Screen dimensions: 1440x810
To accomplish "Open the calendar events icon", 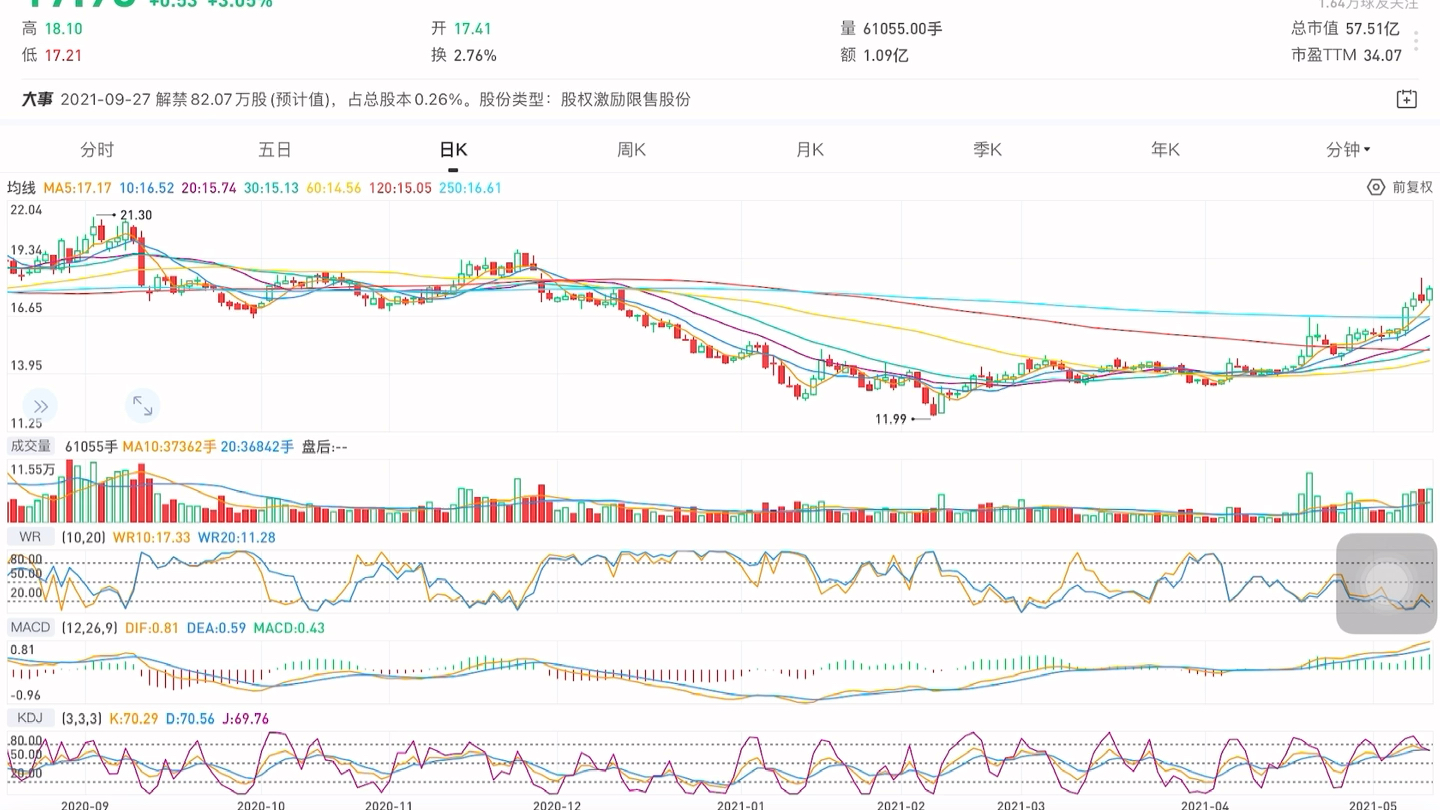I will click(x=1406, y=99).
